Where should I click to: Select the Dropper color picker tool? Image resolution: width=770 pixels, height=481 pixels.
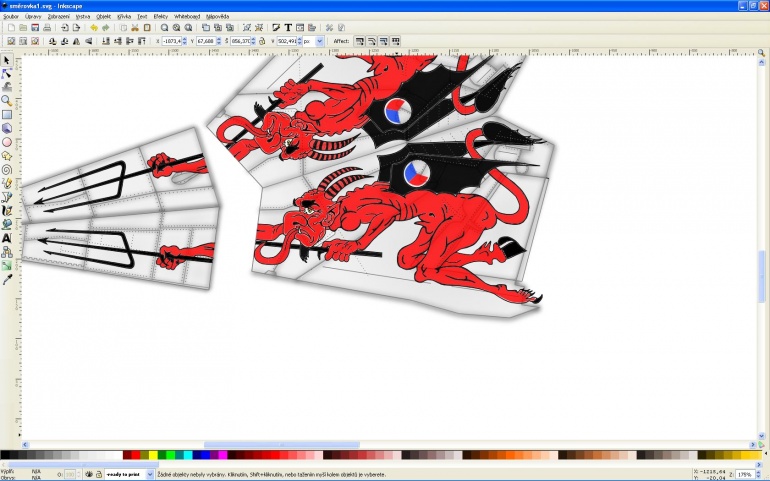coord(6,280)
